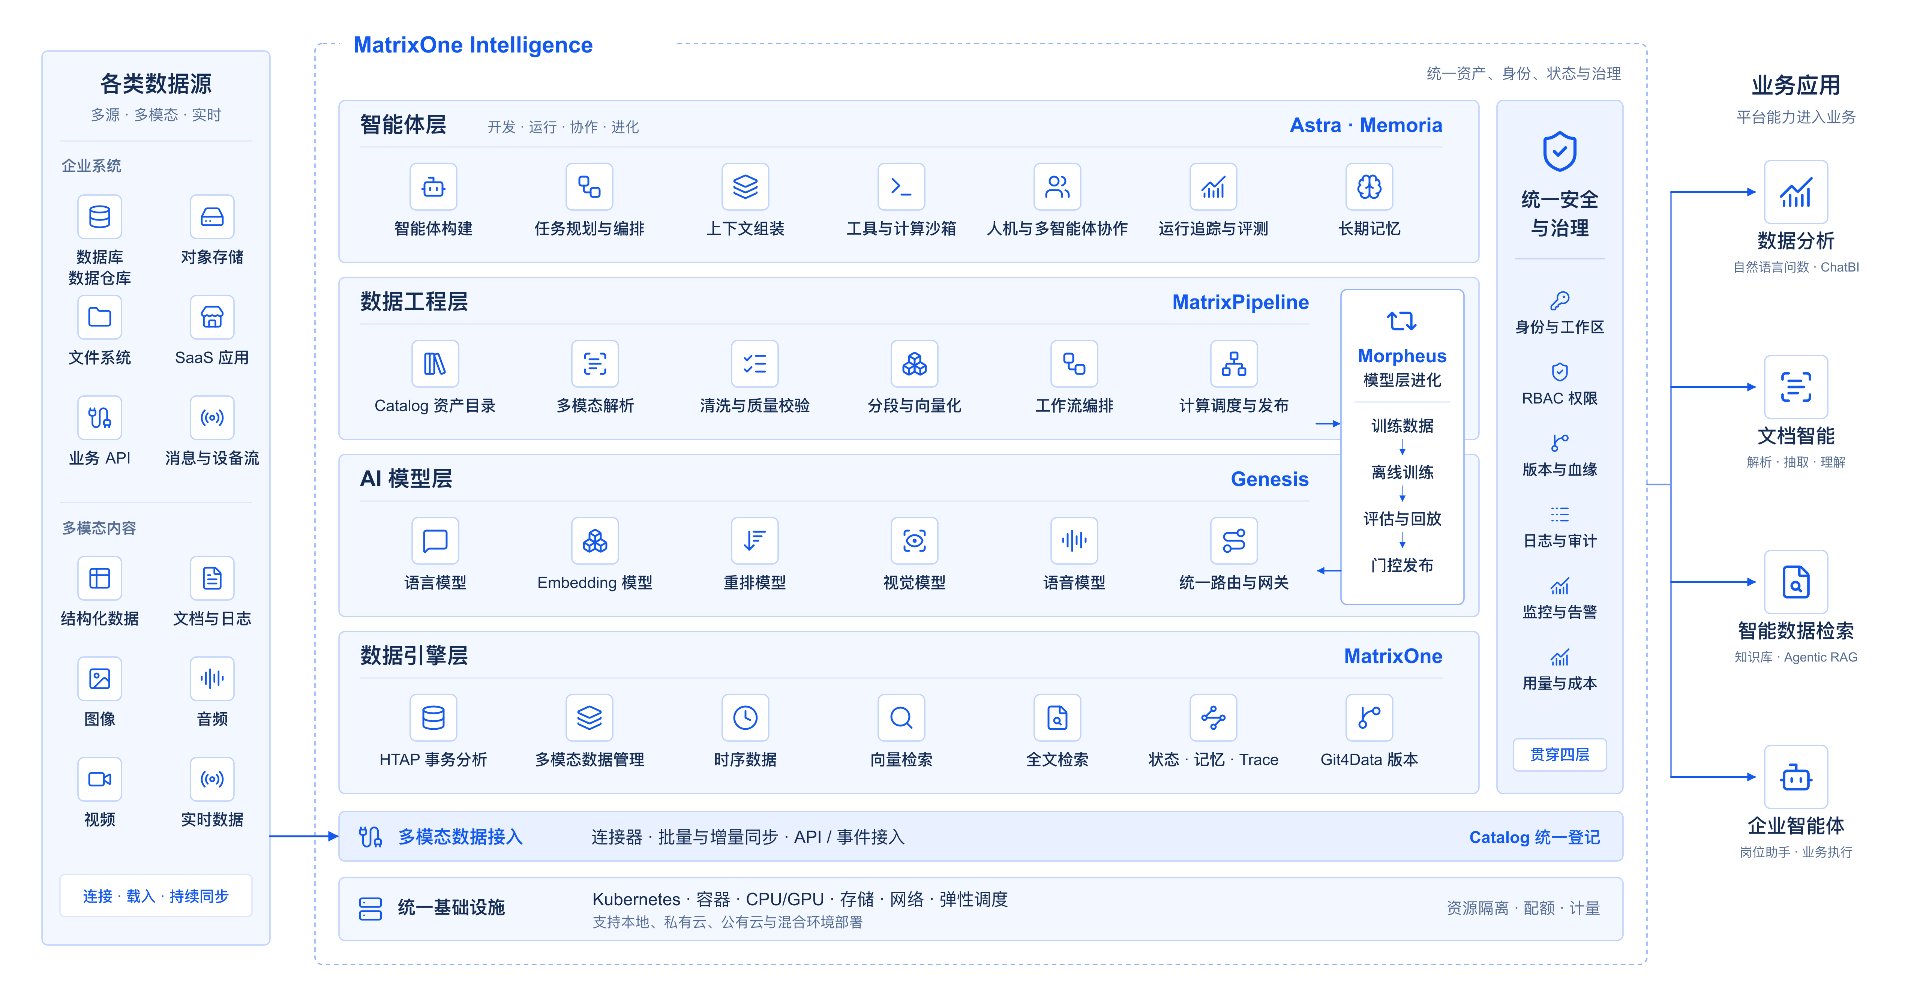Open the Morpheus 模型层进化 loop icon
This screenshot has height=990, width=1920.
coord(1402,321)
